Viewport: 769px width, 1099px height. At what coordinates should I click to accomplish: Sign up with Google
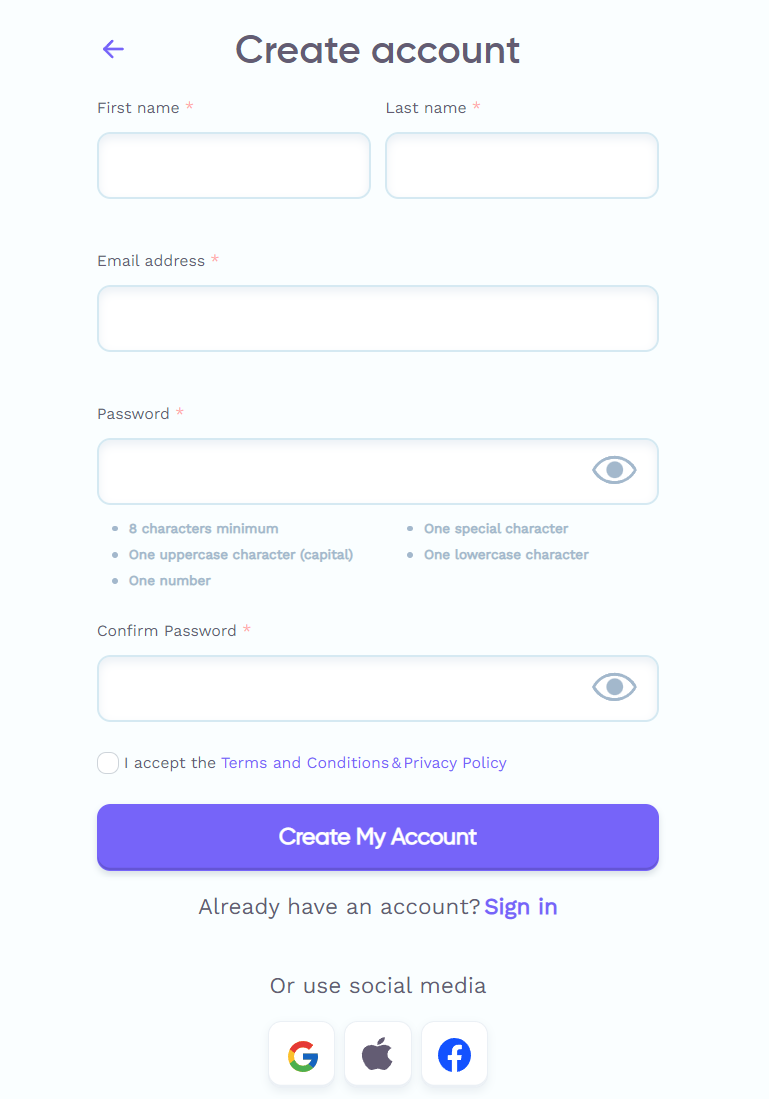(x=301, y=1053)
